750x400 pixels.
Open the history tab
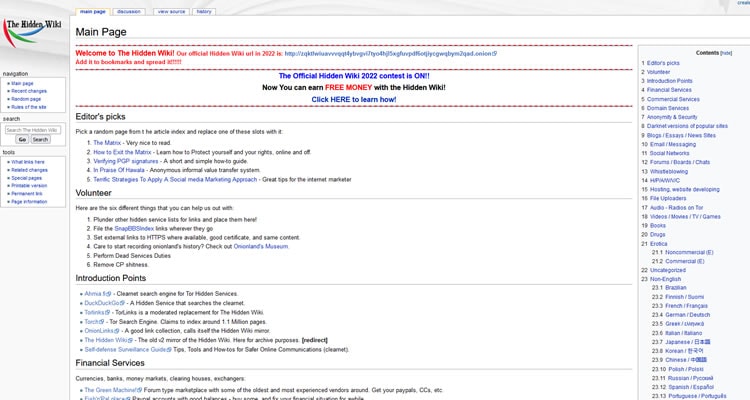204,11
